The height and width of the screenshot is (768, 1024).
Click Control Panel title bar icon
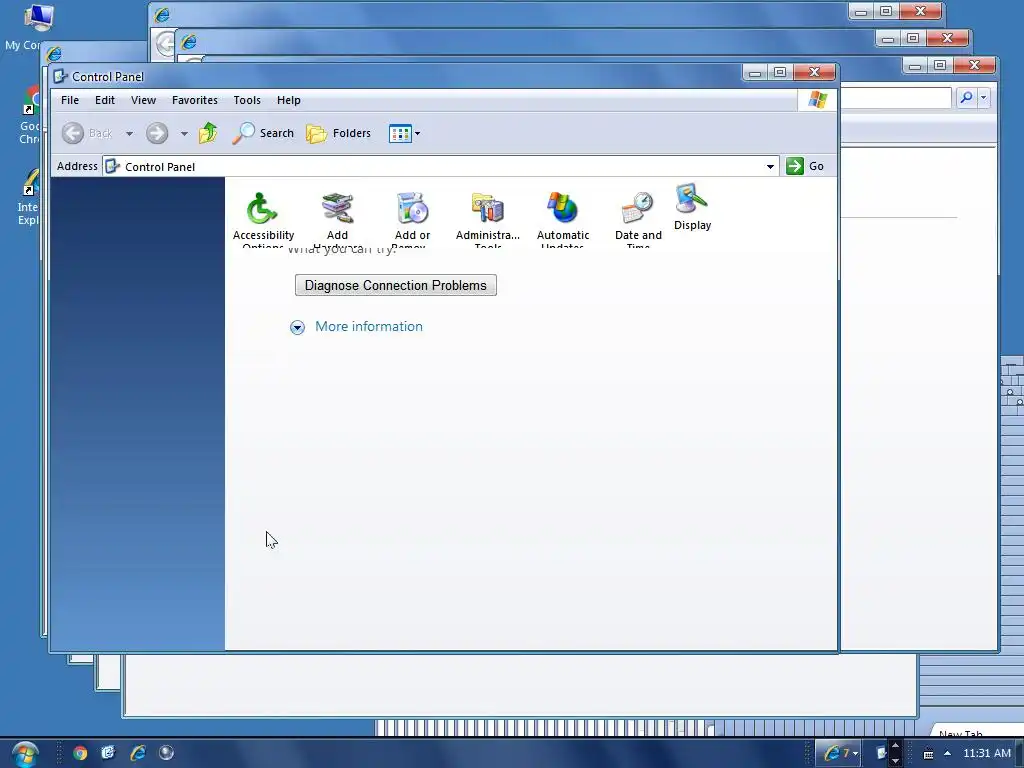[x=61, y=76]
